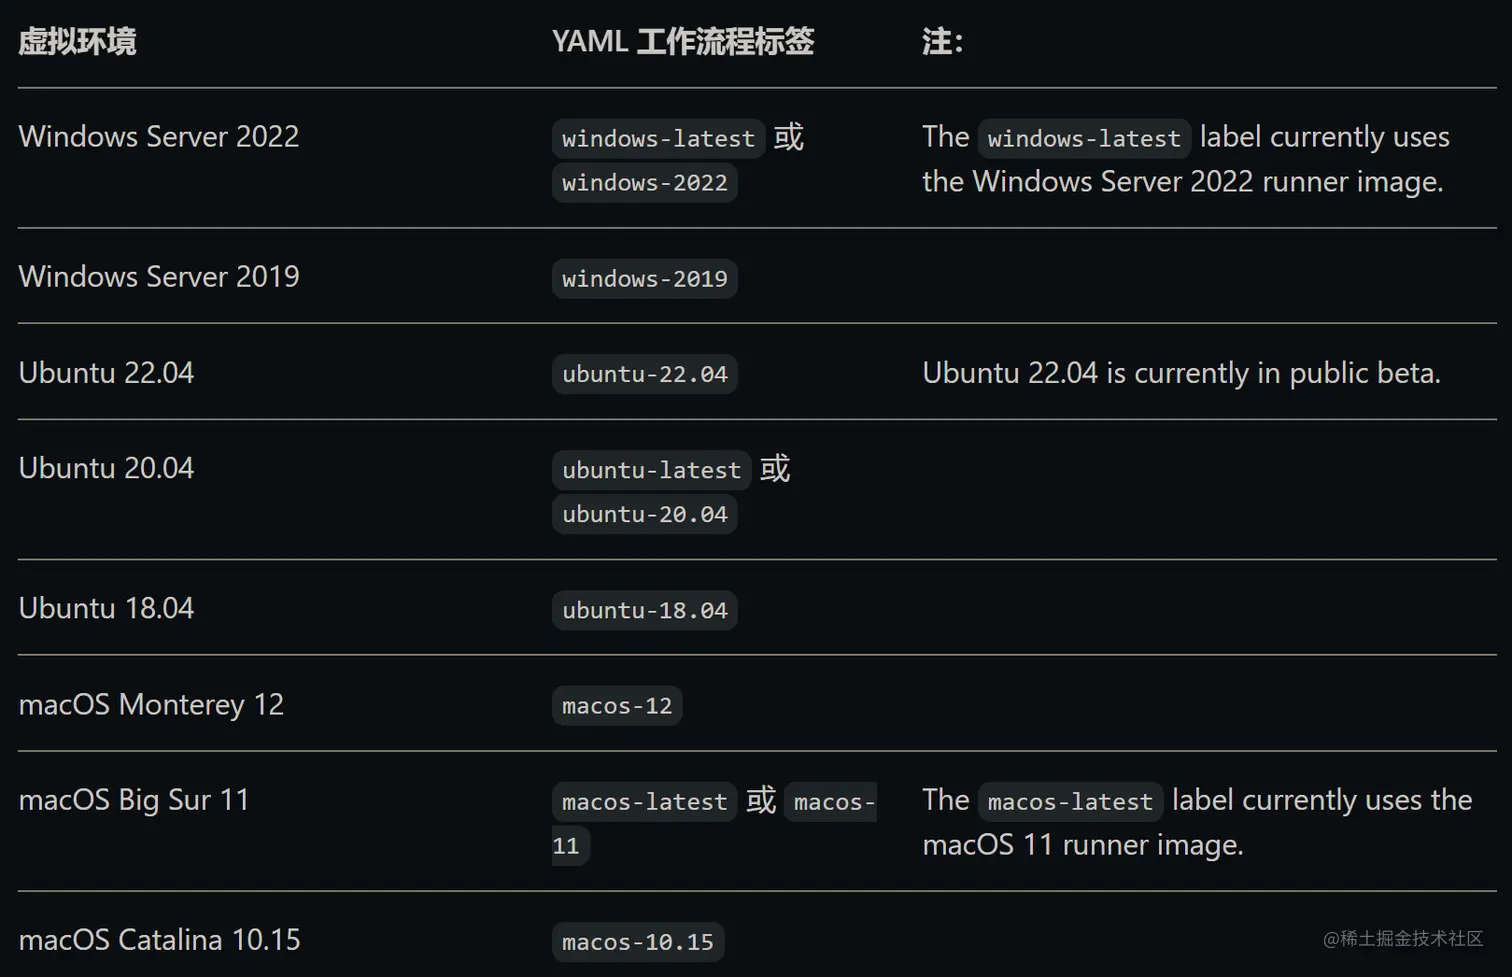Screen dimensions: 1512x977
Task: Click the windows-2022 code label
Action: [x=644, y=183]
